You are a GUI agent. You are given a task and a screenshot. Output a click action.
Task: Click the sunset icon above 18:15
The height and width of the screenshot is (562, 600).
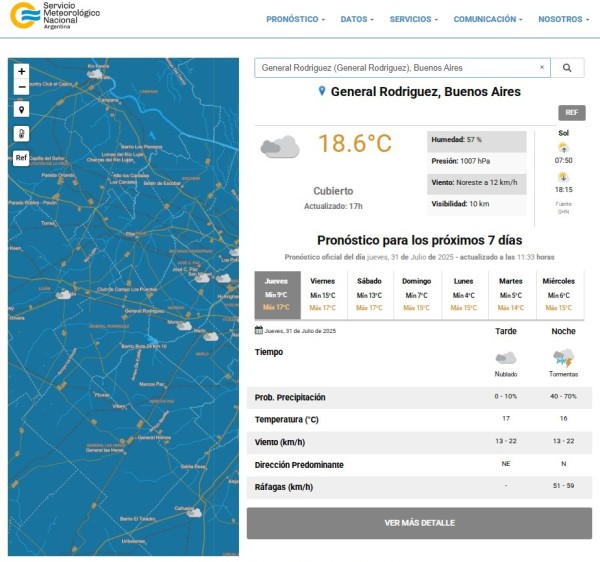pyautogui.click(x=563, y=177)
